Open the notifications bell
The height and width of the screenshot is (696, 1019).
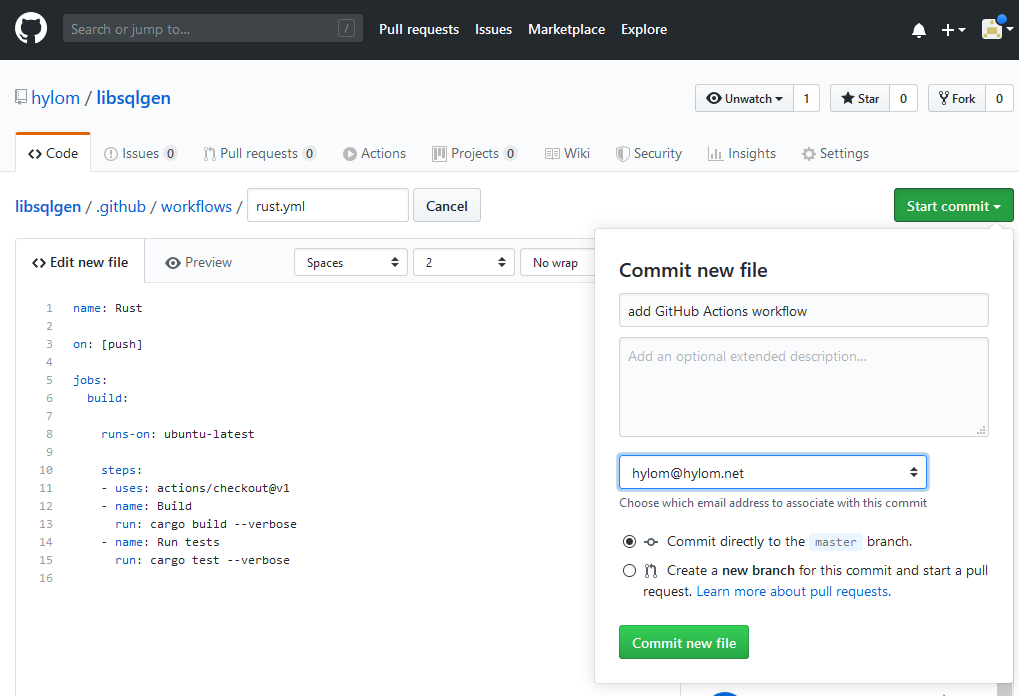(x=918, y=30)
